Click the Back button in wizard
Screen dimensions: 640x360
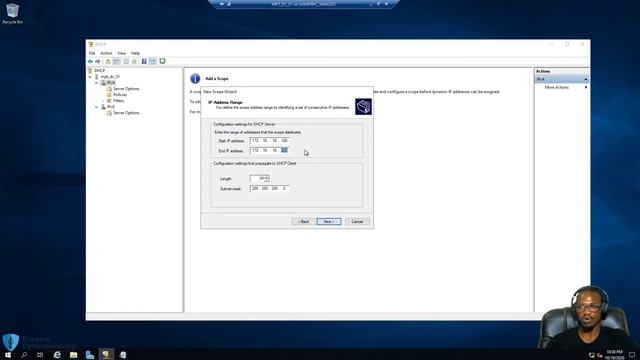[303, 222]
